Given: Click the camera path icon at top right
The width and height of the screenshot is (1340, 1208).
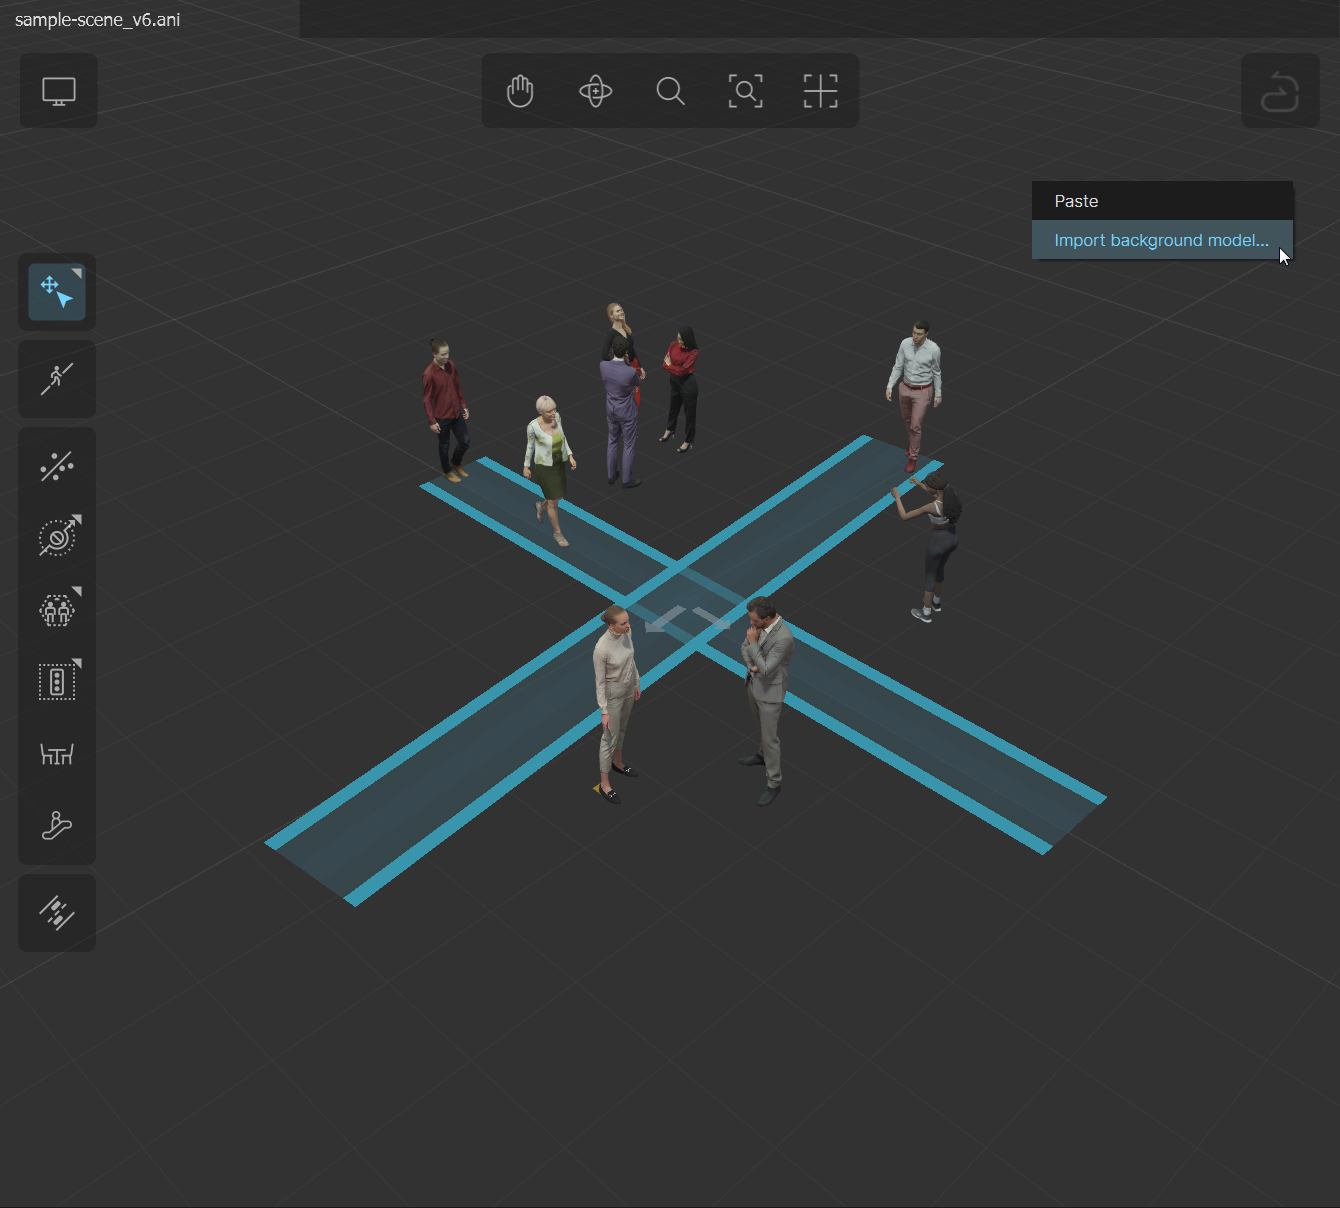Looking at the screenshot, I should [1280, 91].
